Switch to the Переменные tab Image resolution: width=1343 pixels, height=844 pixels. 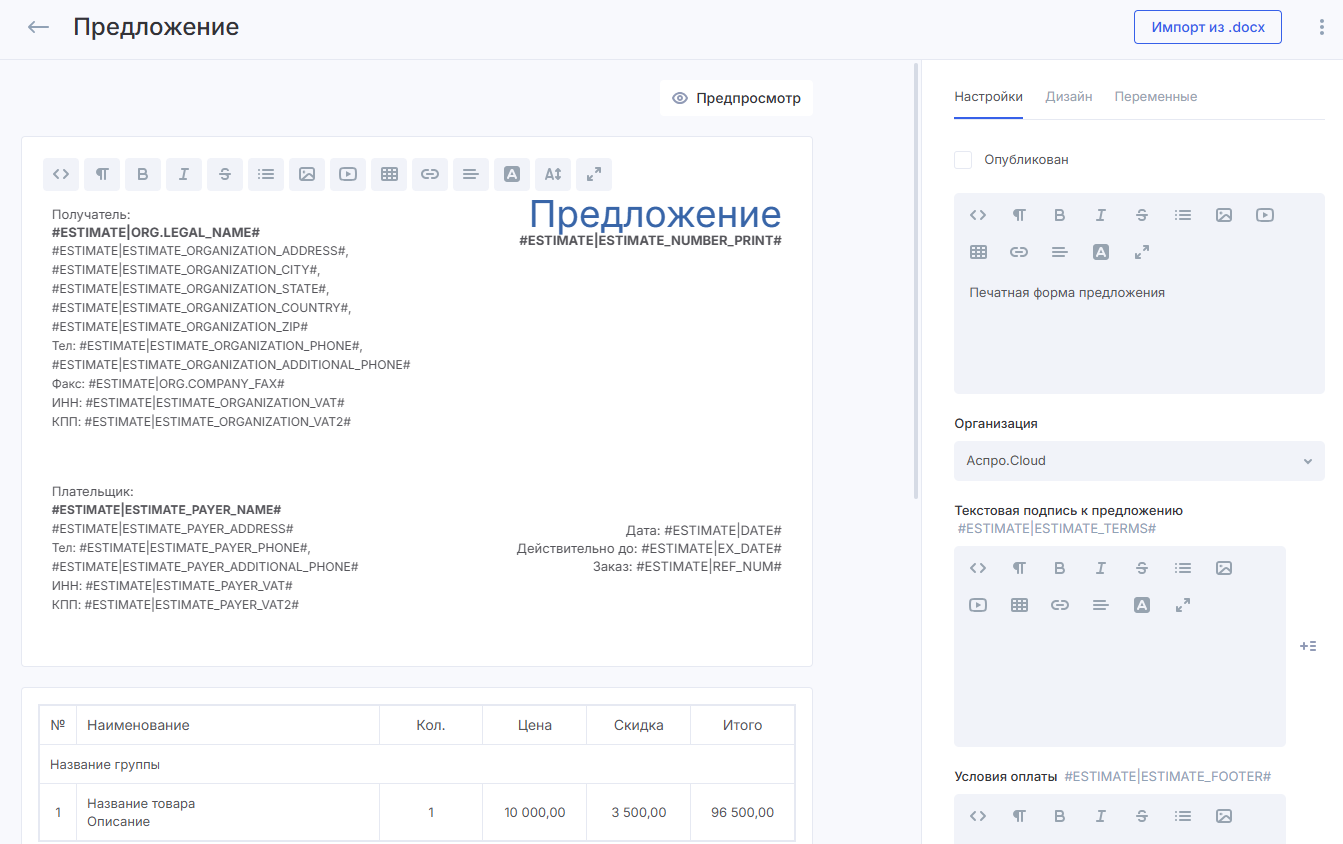pos(1155,97)
